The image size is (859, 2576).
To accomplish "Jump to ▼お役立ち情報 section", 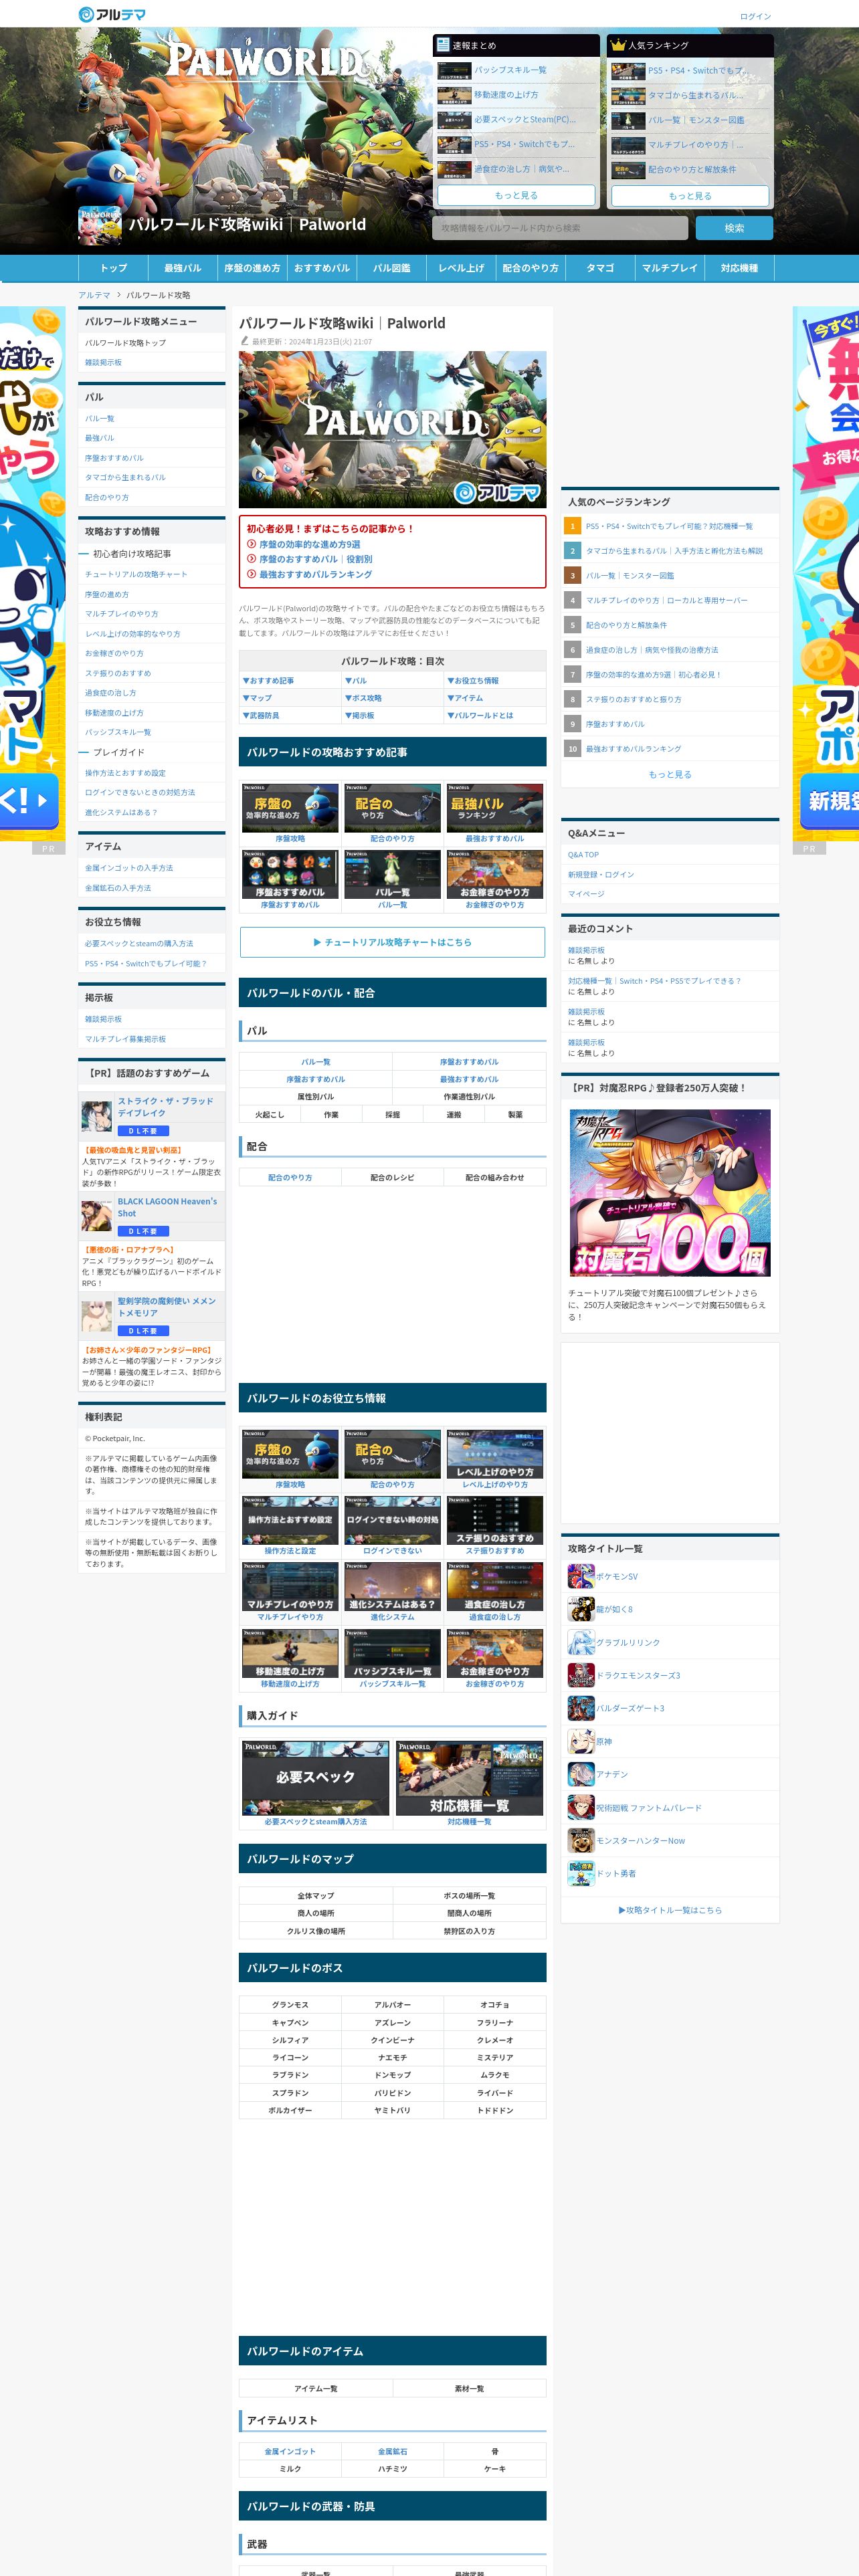I will point(473,680).
